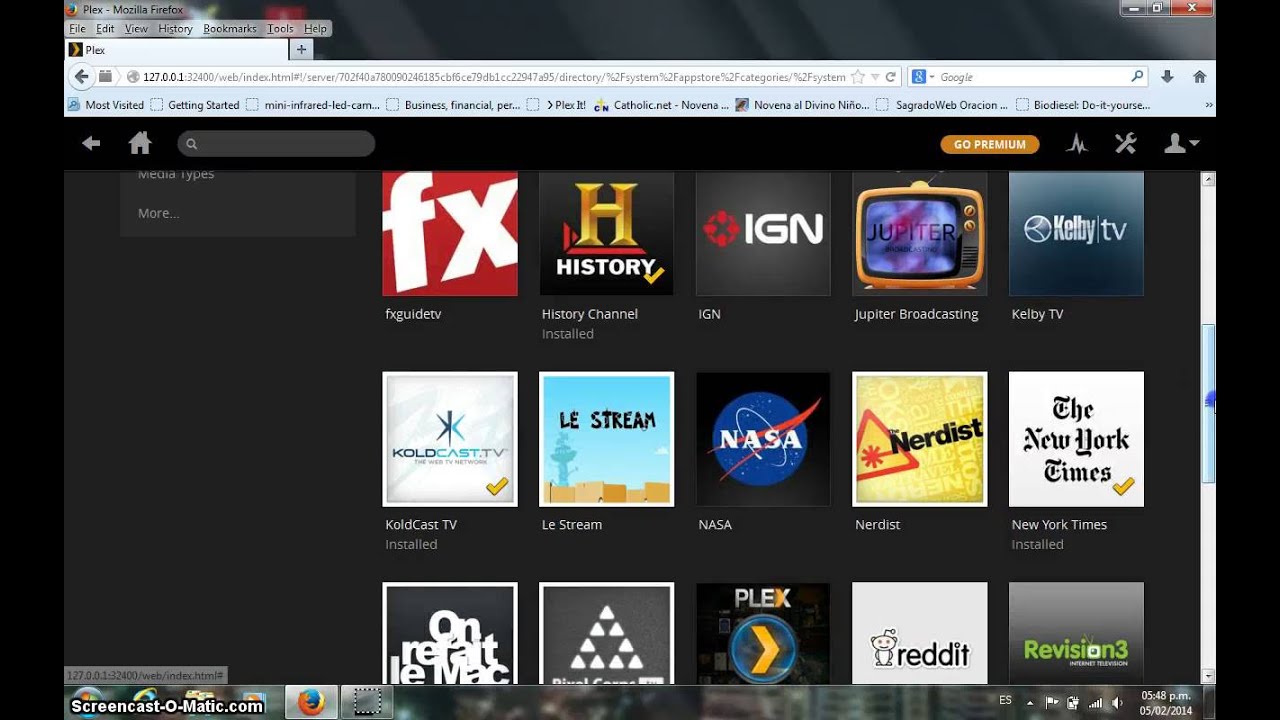
Task: Click the Kelby TV title link
Action: [1037, 314]
